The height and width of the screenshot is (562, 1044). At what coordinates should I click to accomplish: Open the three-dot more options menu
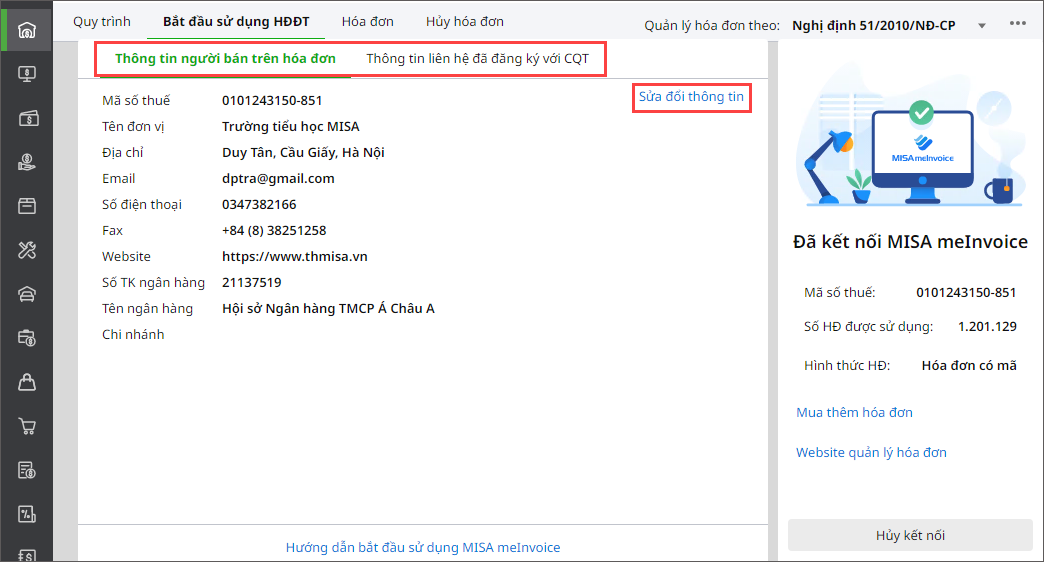pyautogui.click(x=1017, y=23)
